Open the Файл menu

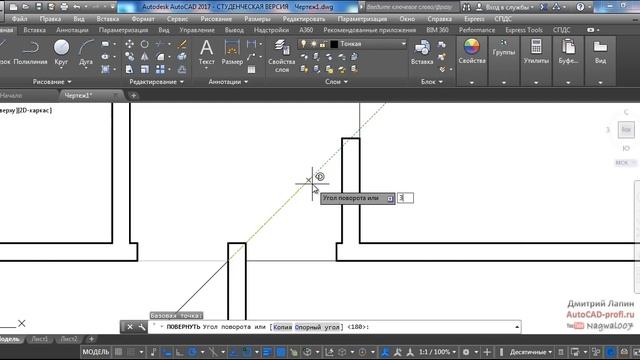(x=20, y=19)
